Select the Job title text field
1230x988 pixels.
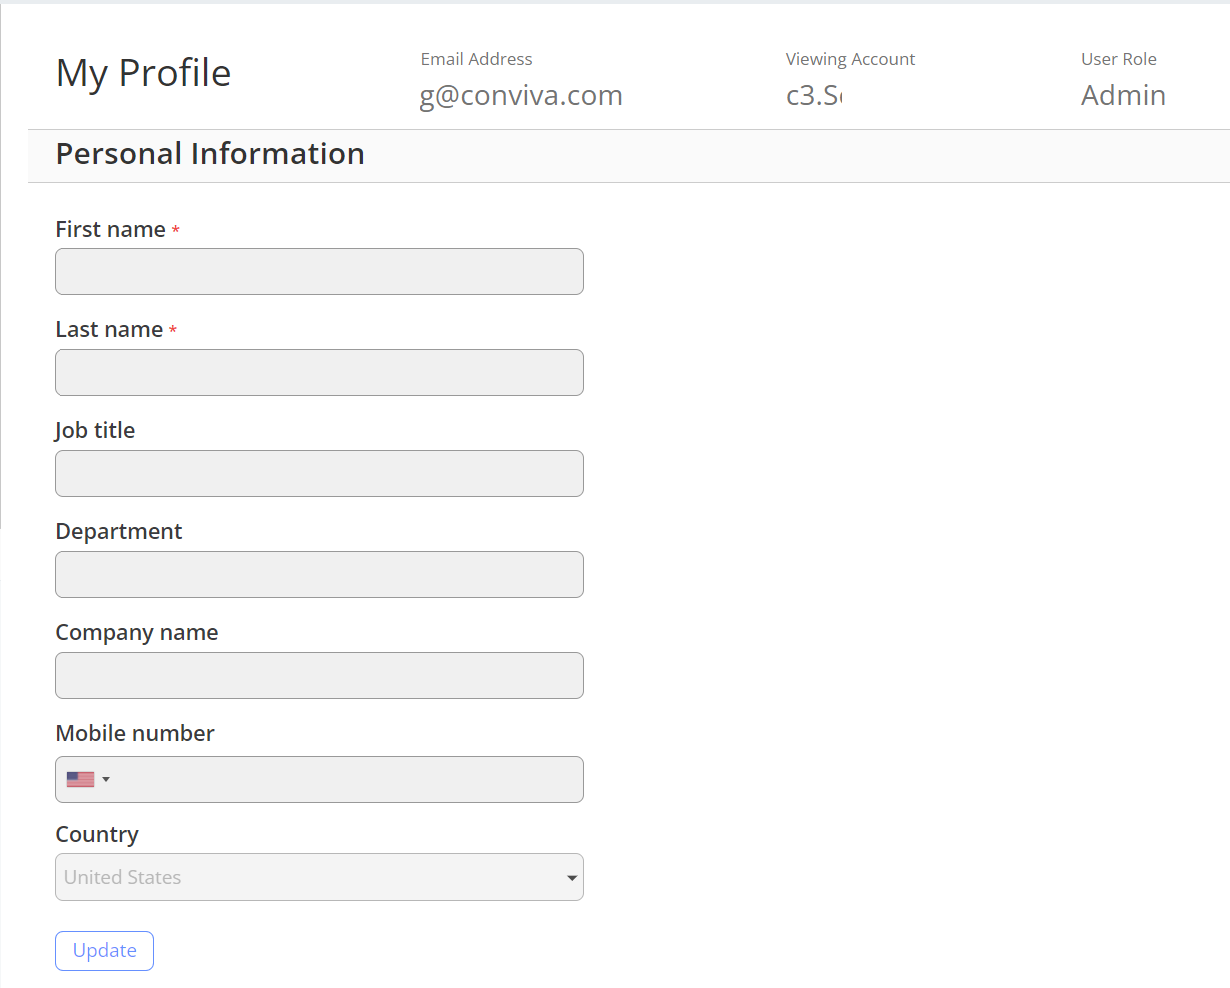319,474
